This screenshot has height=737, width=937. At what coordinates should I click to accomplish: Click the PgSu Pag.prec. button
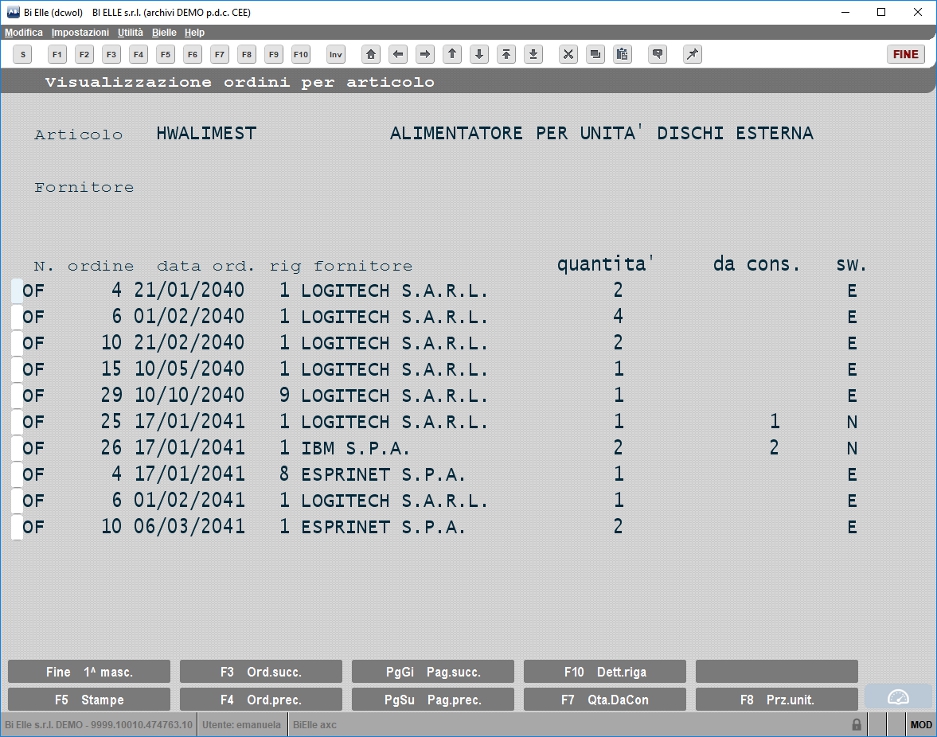[x=433, y=699]
